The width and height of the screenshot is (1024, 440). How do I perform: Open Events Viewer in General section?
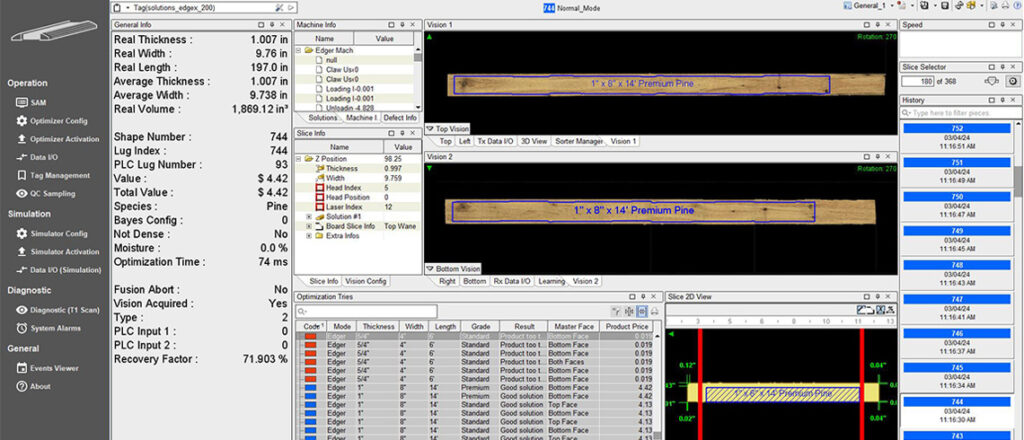[53, 368]
